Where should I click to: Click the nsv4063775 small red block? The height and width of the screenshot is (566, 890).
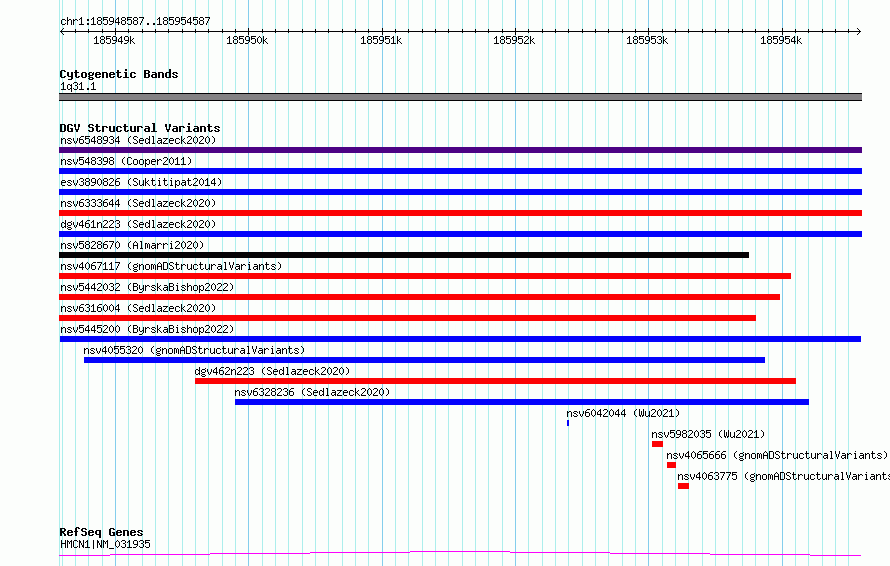pos(683,486)
